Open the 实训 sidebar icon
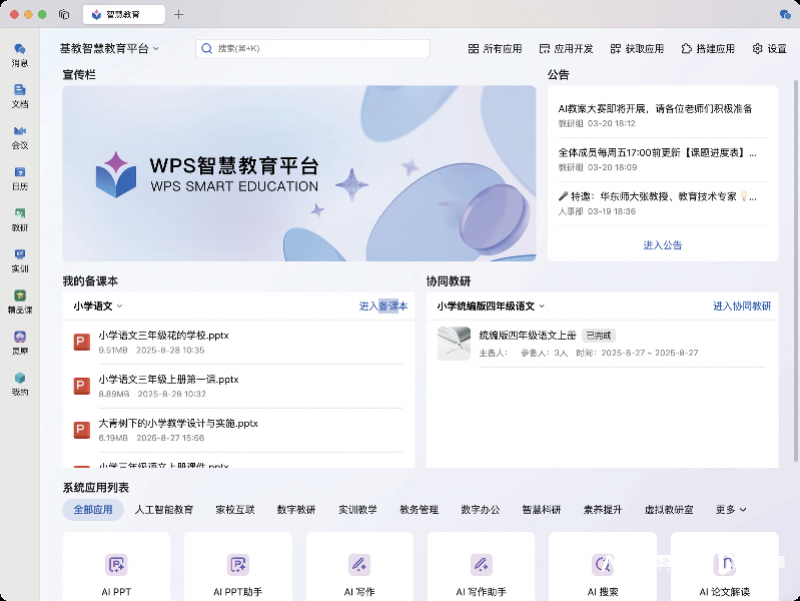 [x=19, y=254]
